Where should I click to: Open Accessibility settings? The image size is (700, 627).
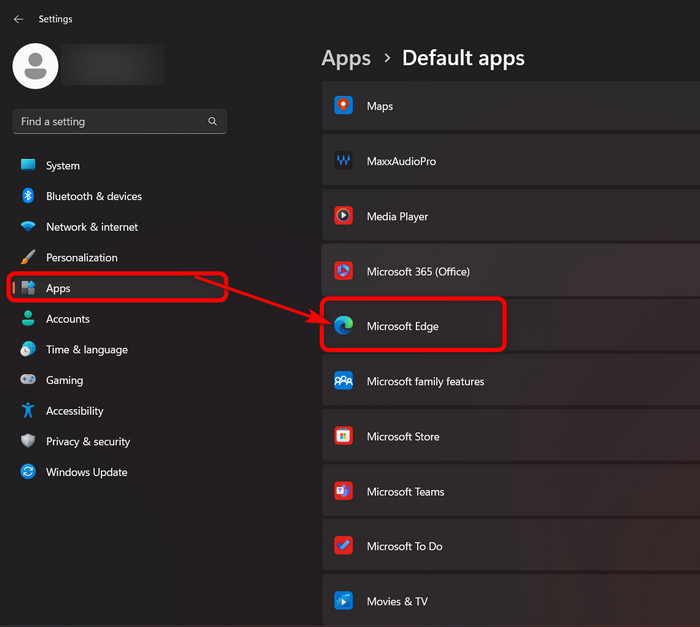[x=118, y=411]
